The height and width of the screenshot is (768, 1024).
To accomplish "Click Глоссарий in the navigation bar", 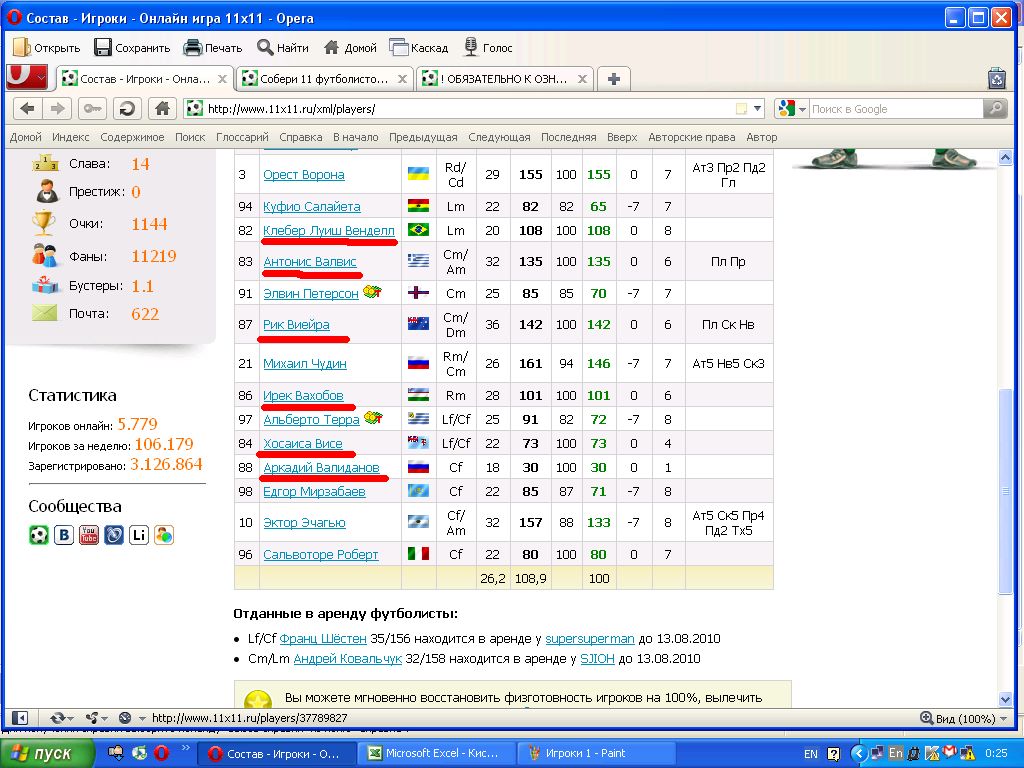I will (242, 137).
